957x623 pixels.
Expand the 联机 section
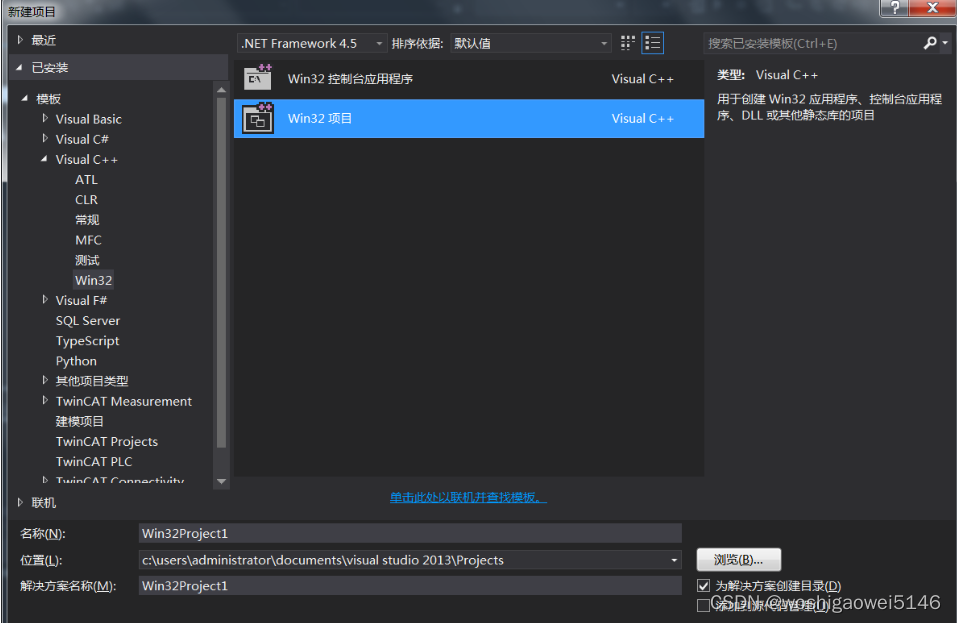click(20, 502)
